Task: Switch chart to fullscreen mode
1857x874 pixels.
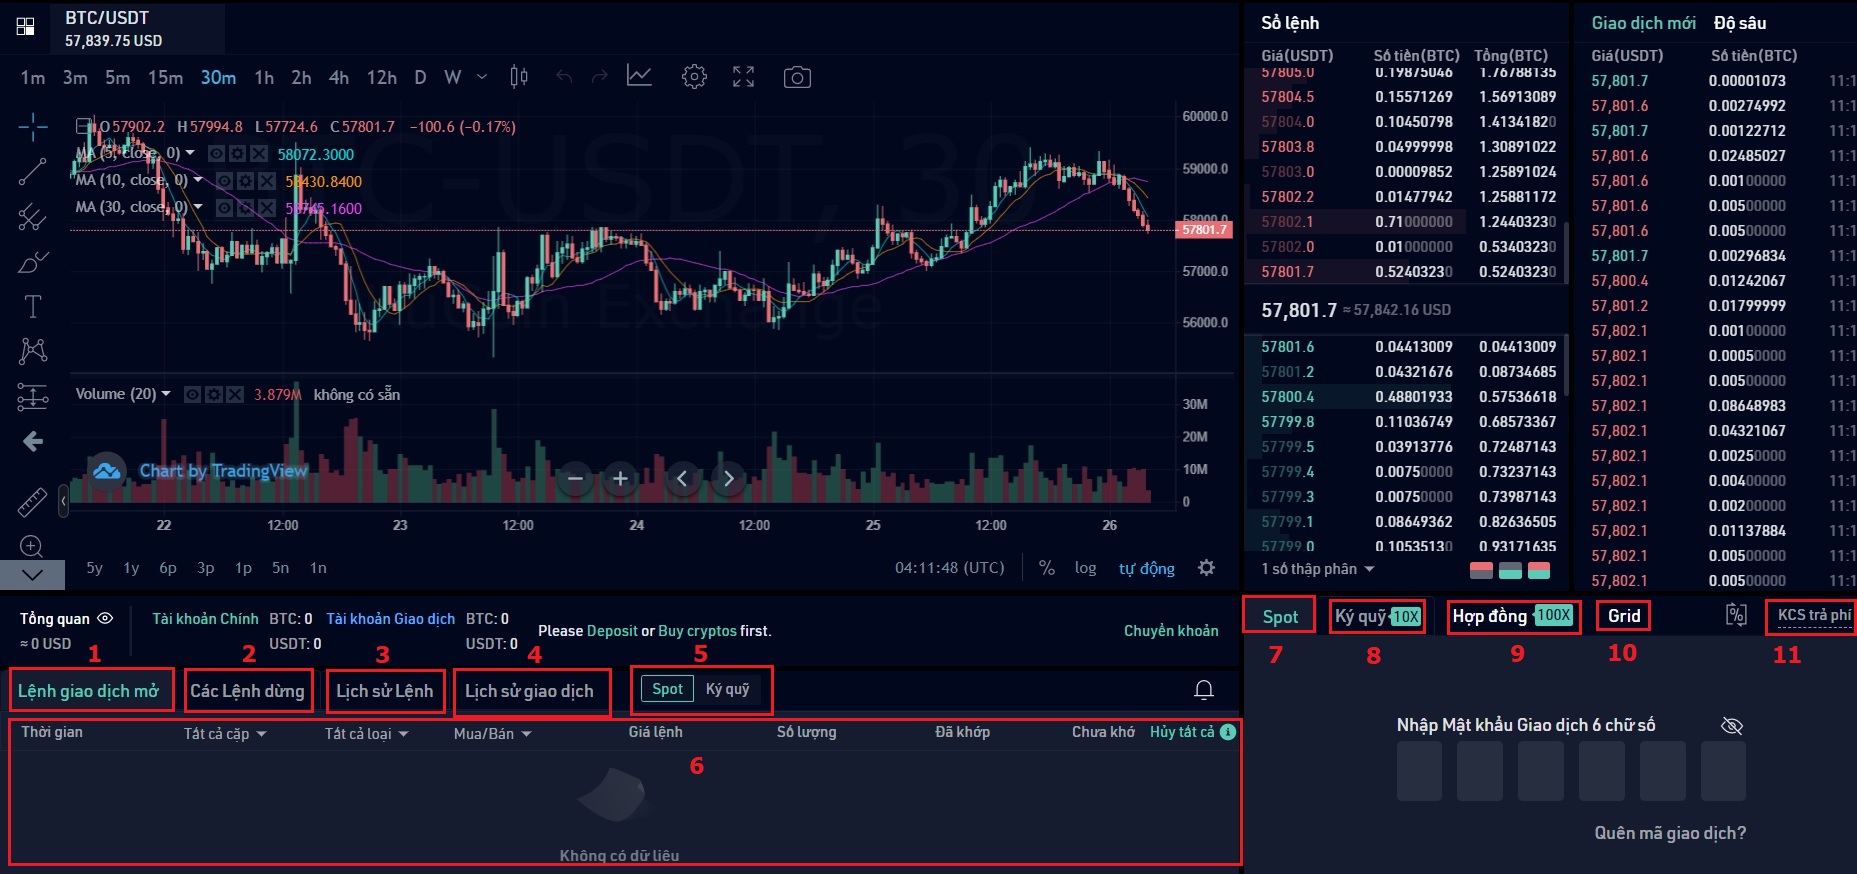Action: 743,77
